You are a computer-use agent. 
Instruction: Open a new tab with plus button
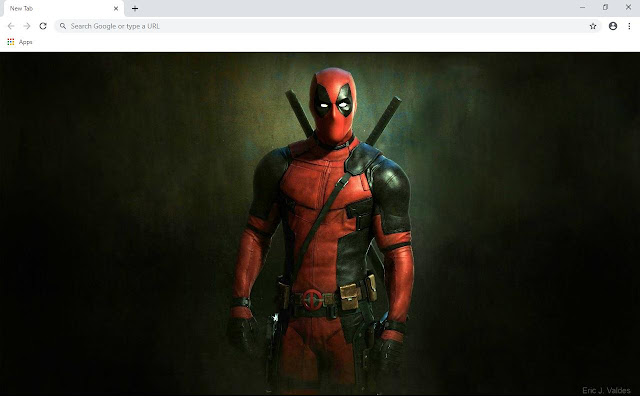(135, 8)
